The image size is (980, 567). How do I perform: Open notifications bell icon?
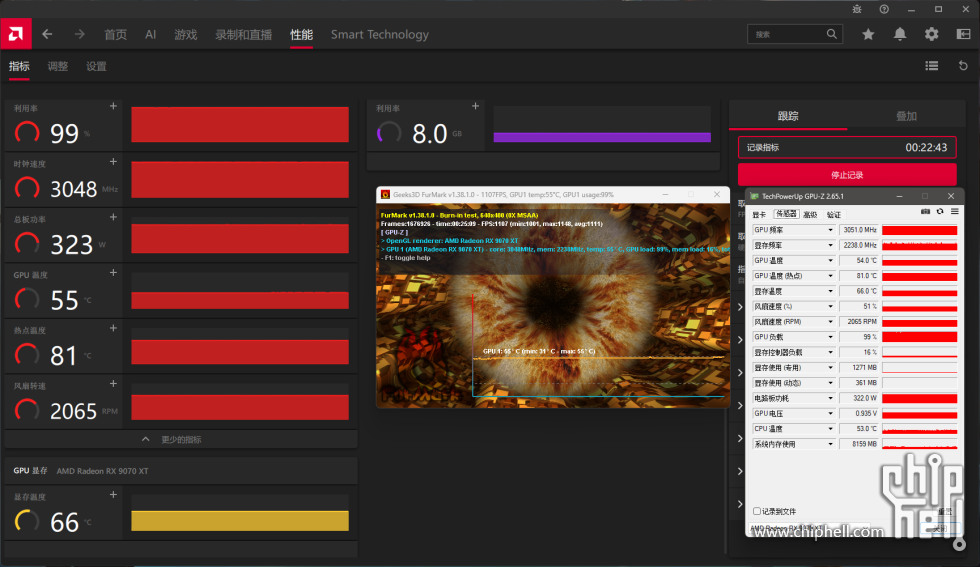click(899, 34)
